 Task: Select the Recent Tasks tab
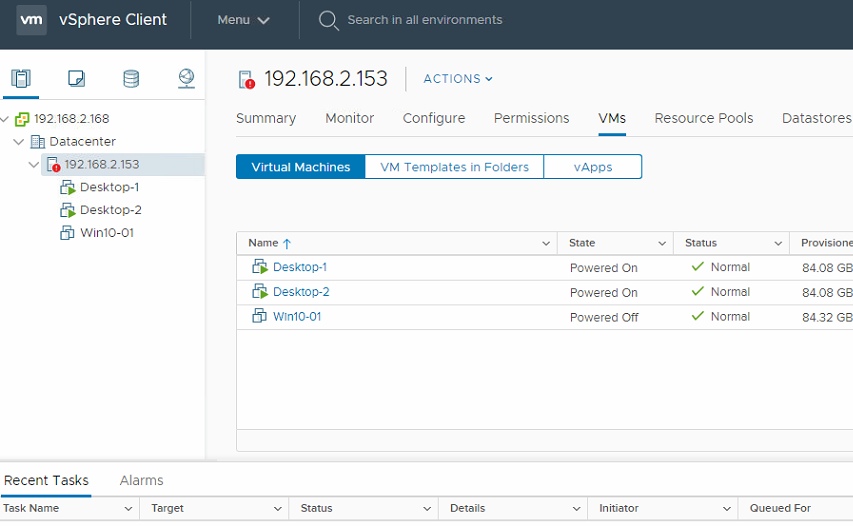pyautogui.click(x=46, y=481)
